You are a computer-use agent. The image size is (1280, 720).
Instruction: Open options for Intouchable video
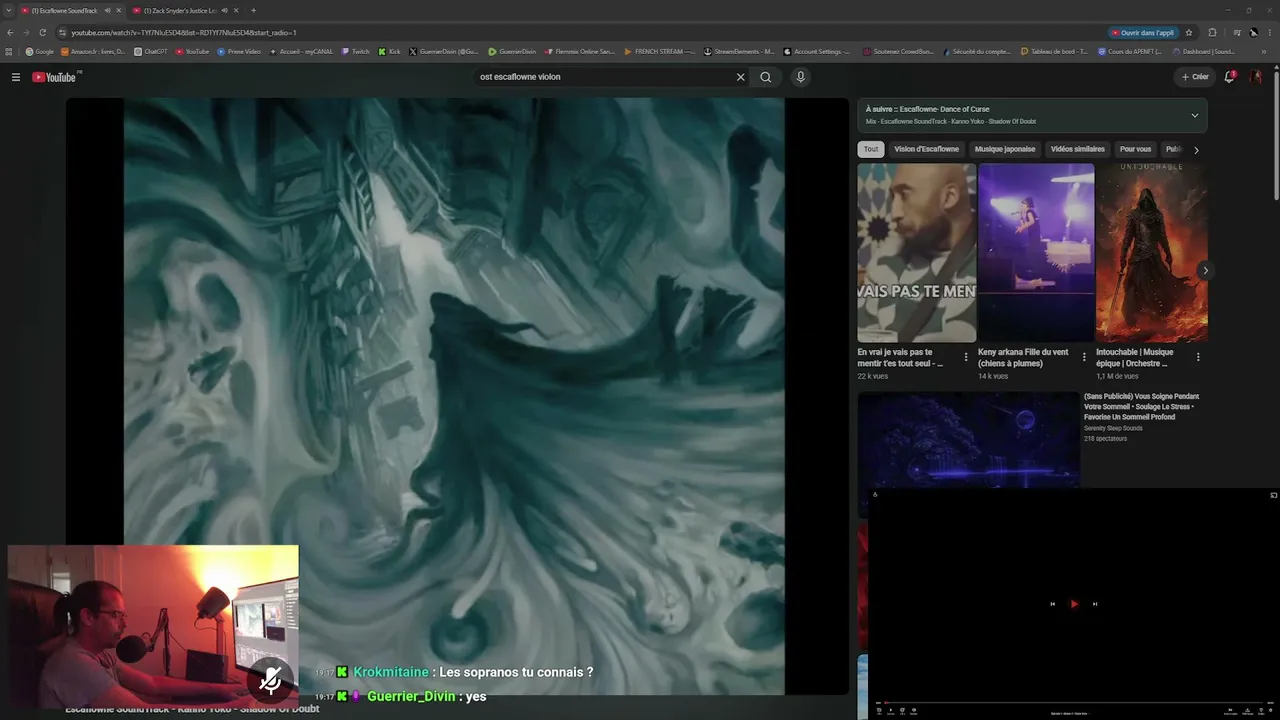pyautogui.click(x=1198, y=357)
